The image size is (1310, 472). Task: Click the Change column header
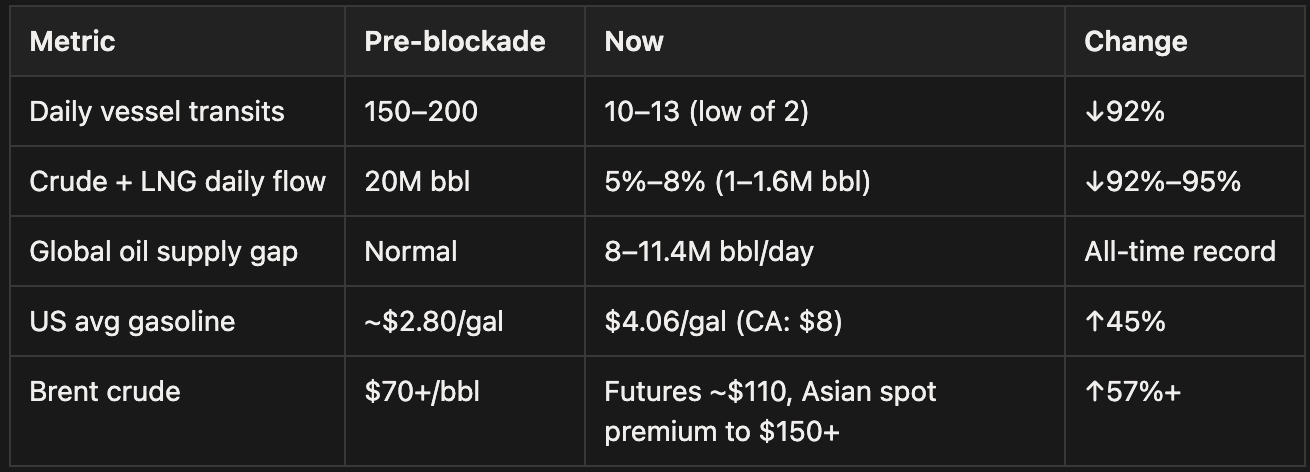1136,41
